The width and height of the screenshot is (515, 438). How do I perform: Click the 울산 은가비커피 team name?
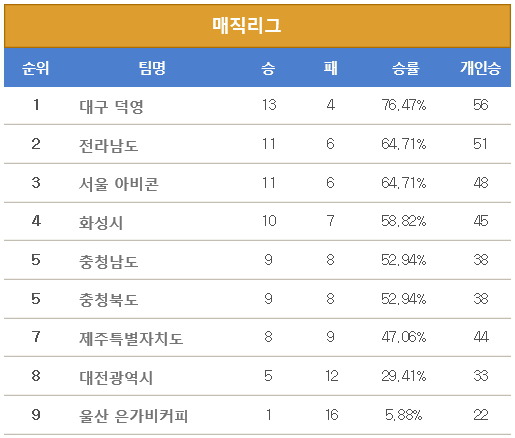pyautogui.click(x=133, y=416)
